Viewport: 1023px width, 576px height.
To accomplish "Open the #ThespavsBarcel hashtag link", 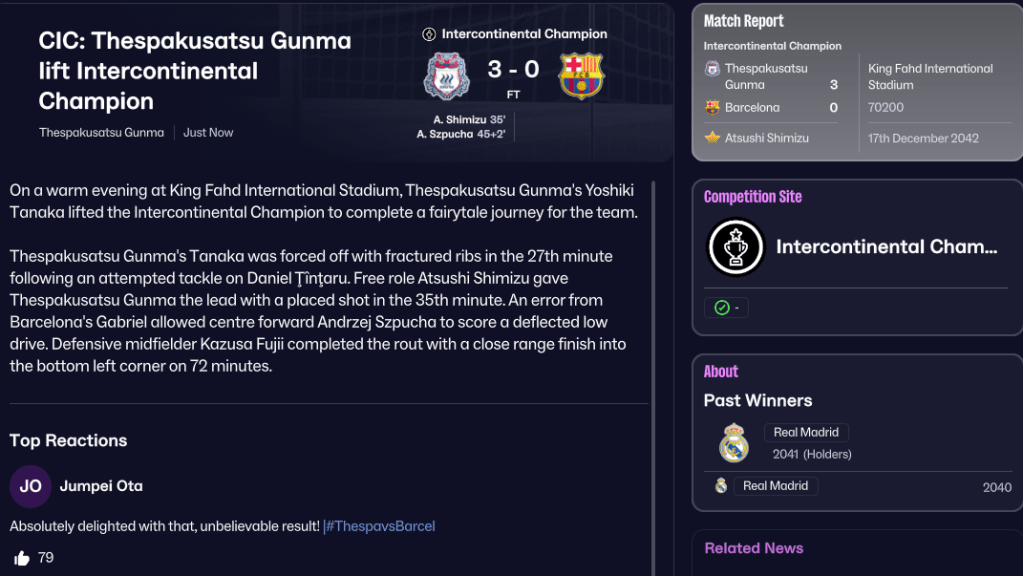I will click(x=380, y=526).
